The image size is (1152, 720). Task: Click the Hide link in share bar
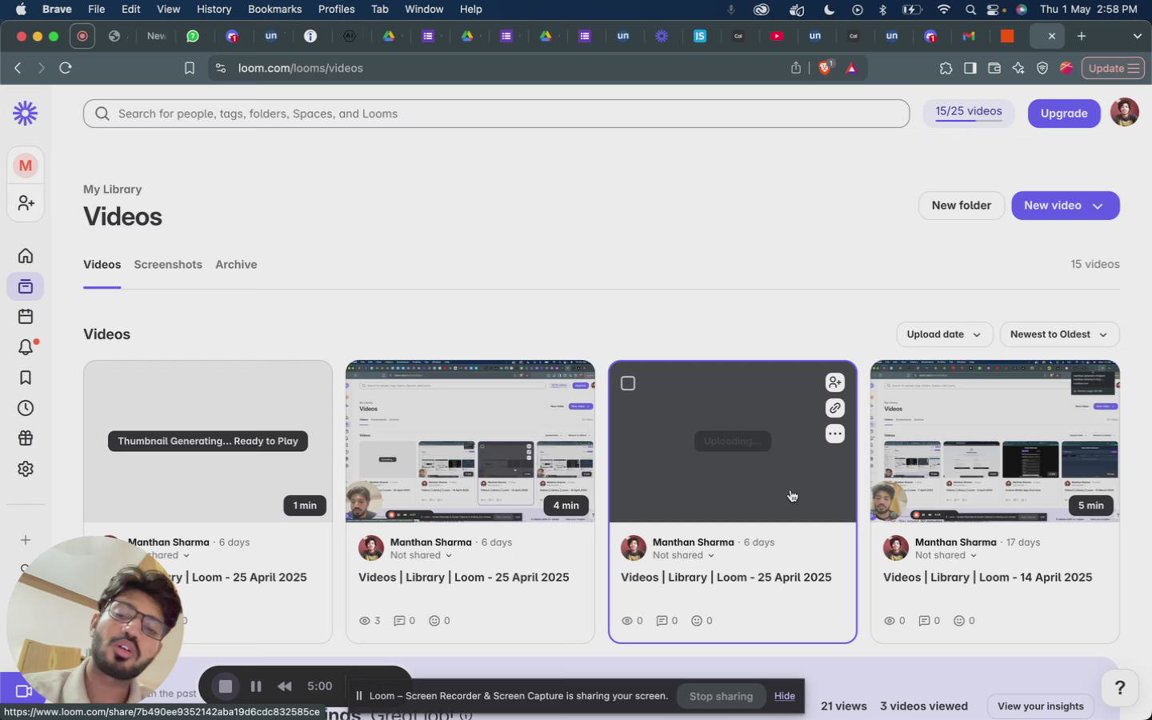click(x=784, y=696)
